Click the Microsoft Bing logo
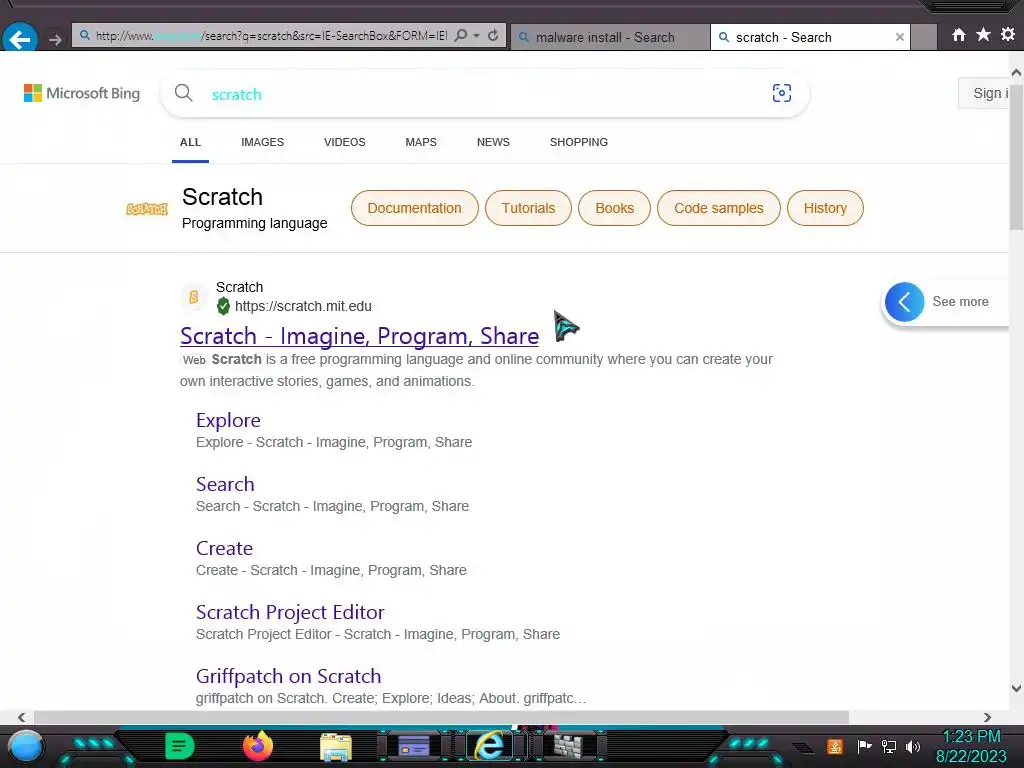This screenshot has width=1024, height=768. click(82, 93)
